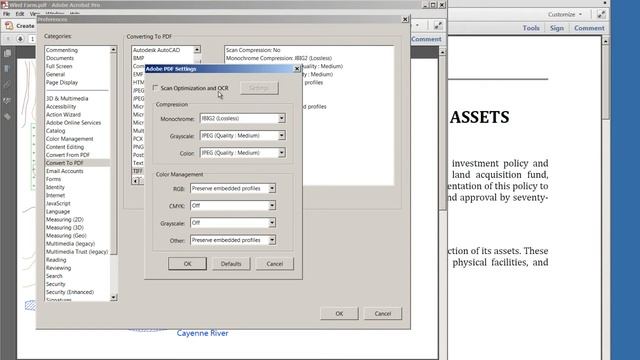Select Adobe Online Services category
Image resolution: width=640 pixels, height=360 pixels.
click(73, 123)
